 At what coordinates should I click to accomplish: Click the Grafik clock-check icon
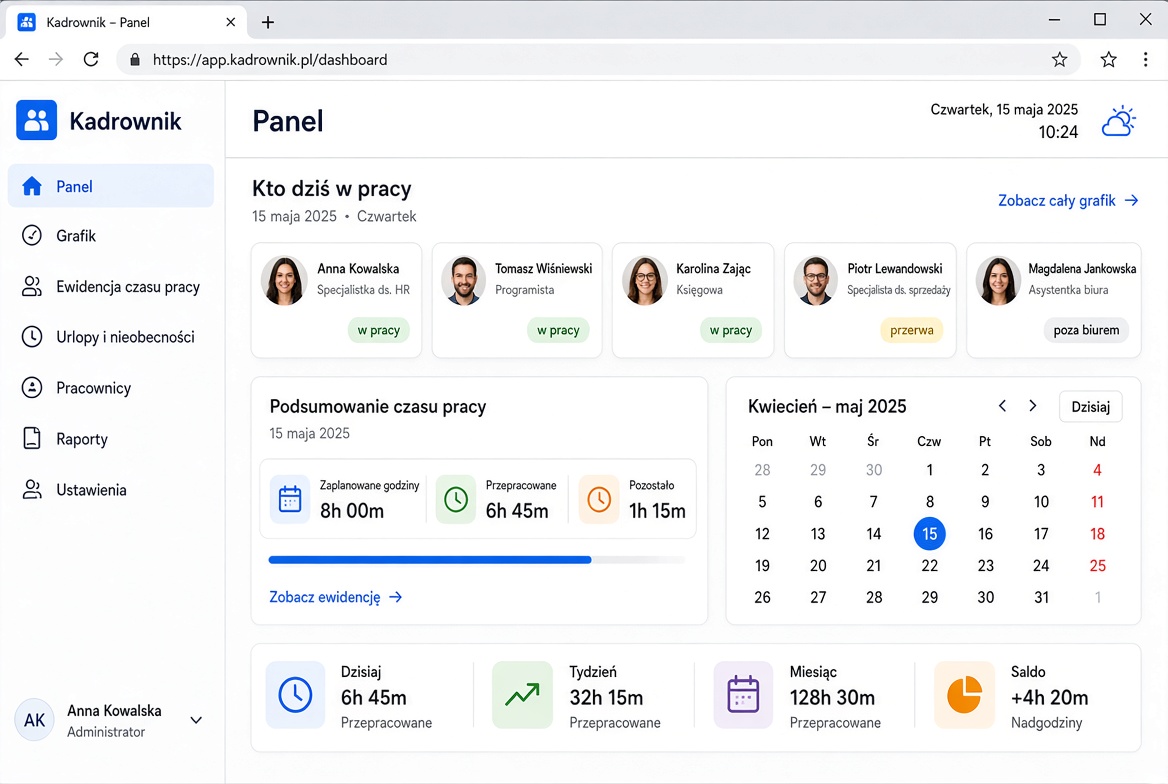32,235
